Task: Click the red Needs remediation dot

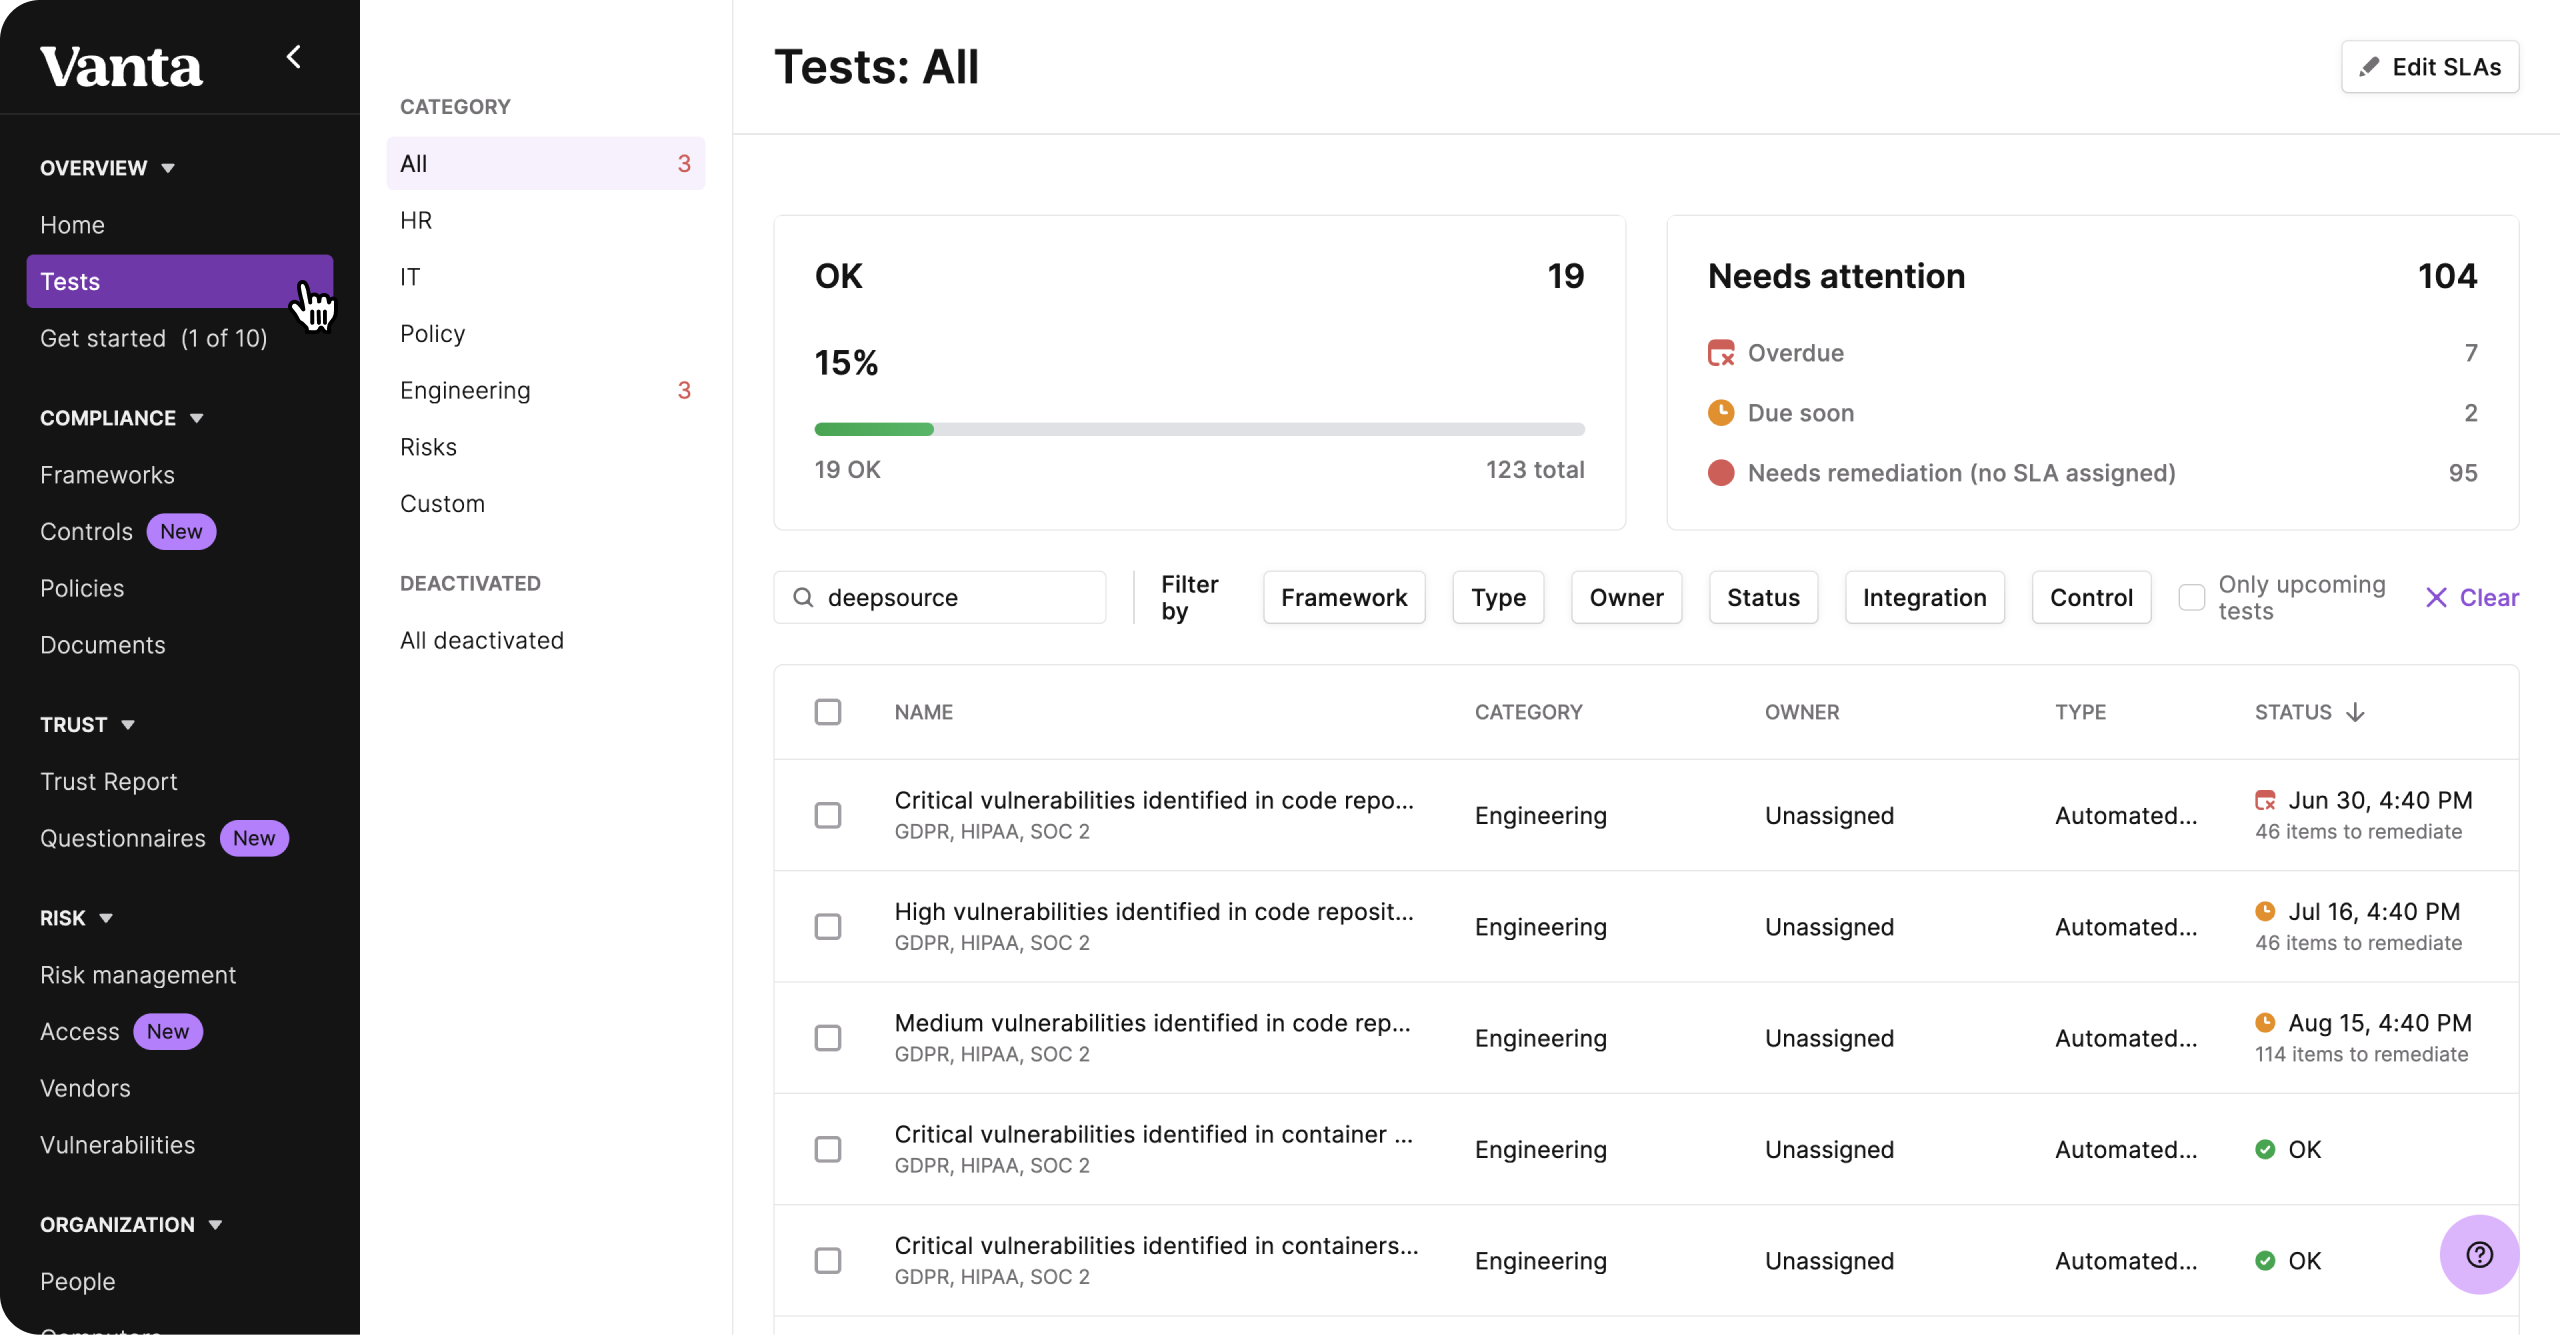Action: click(x=1721, y=473)
